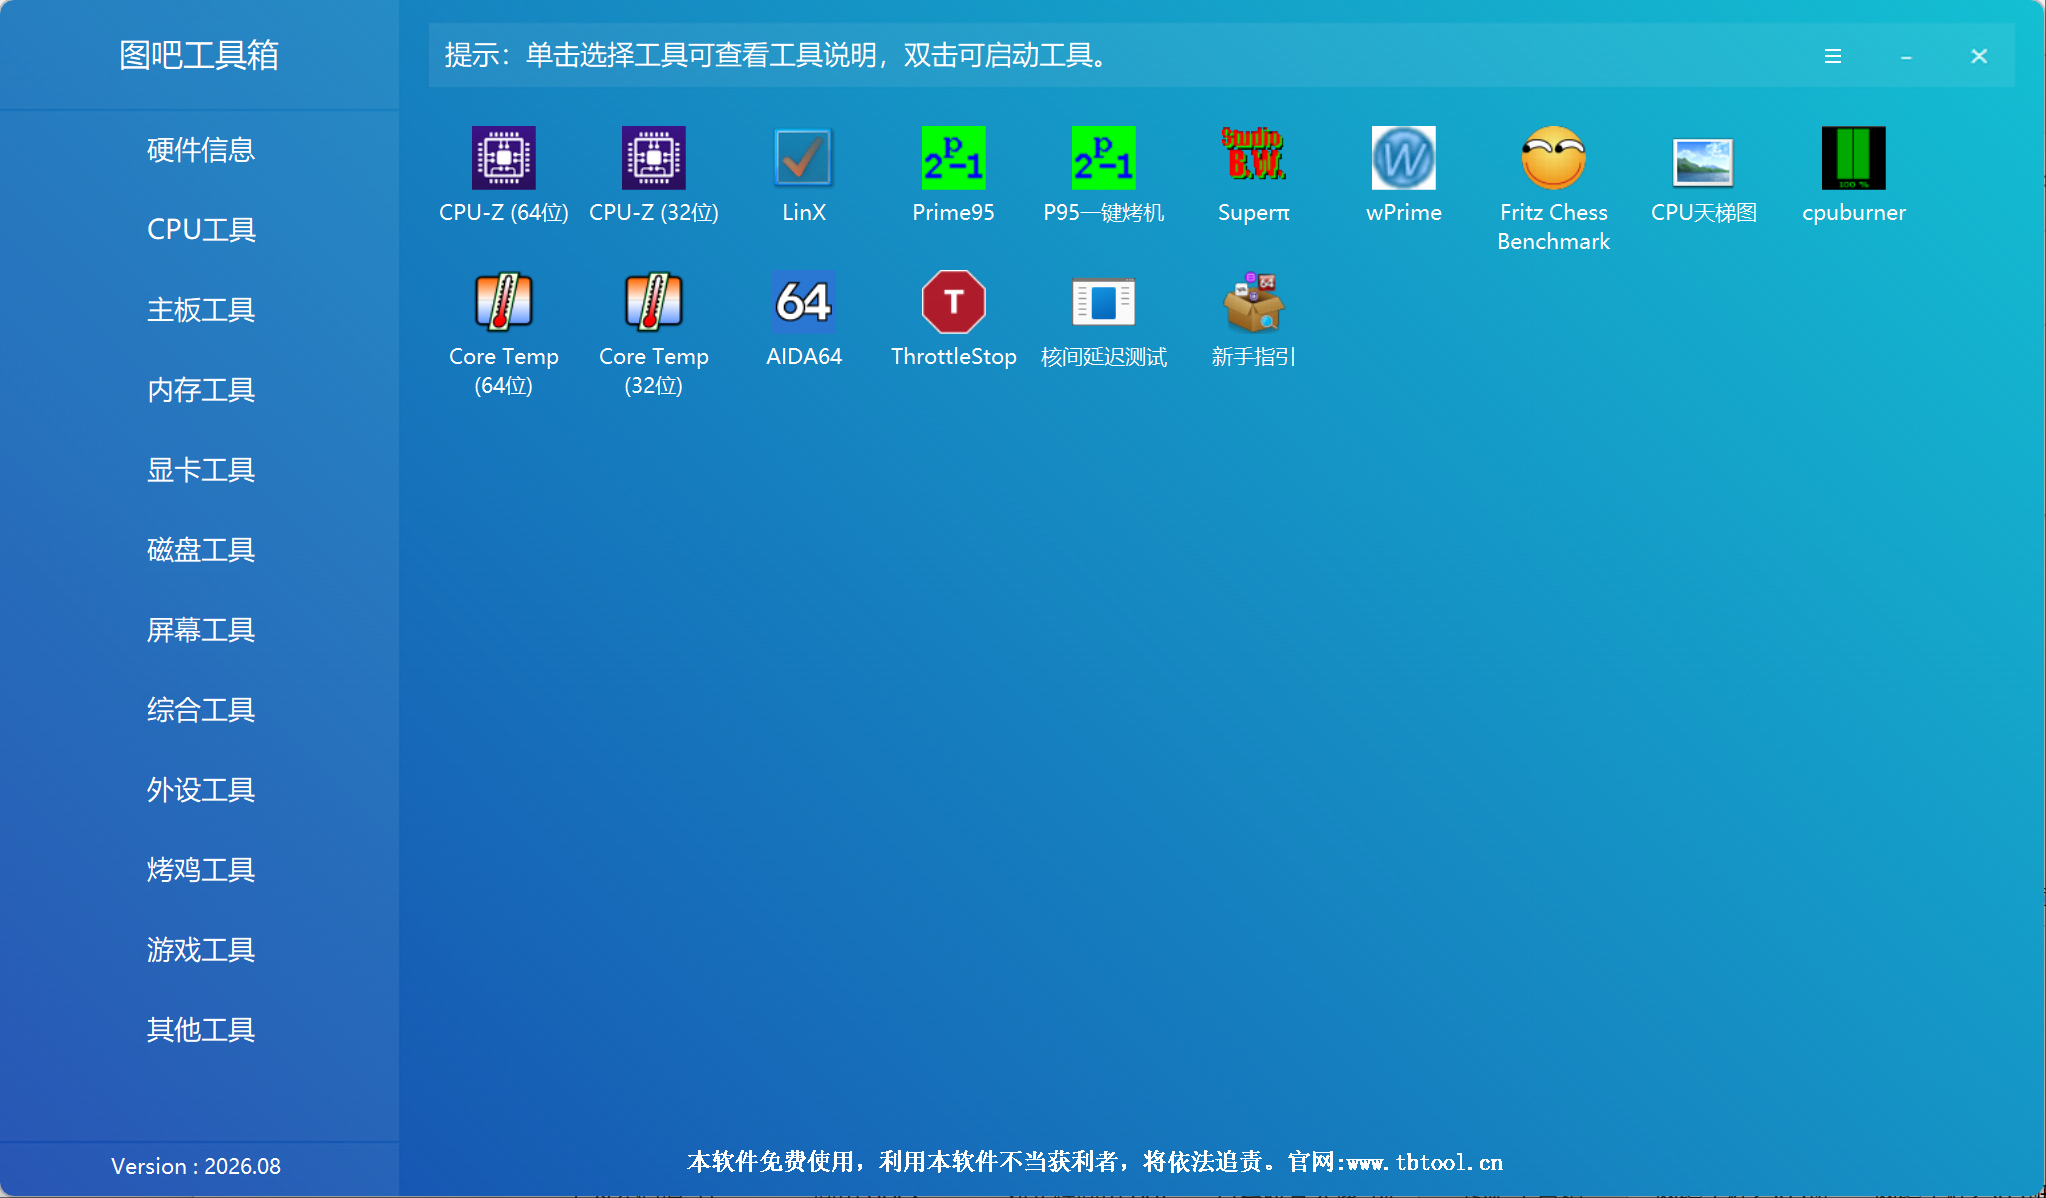Viewport: 2046px width, 1198px height.
Task: Open the 其他工具 category
Action: pyautogui.click(x=201, y=1030)
